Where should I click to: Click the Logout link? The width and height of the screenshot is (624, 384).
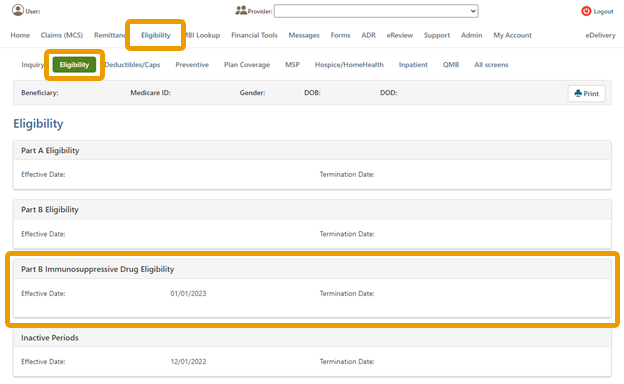pos(603,12)
